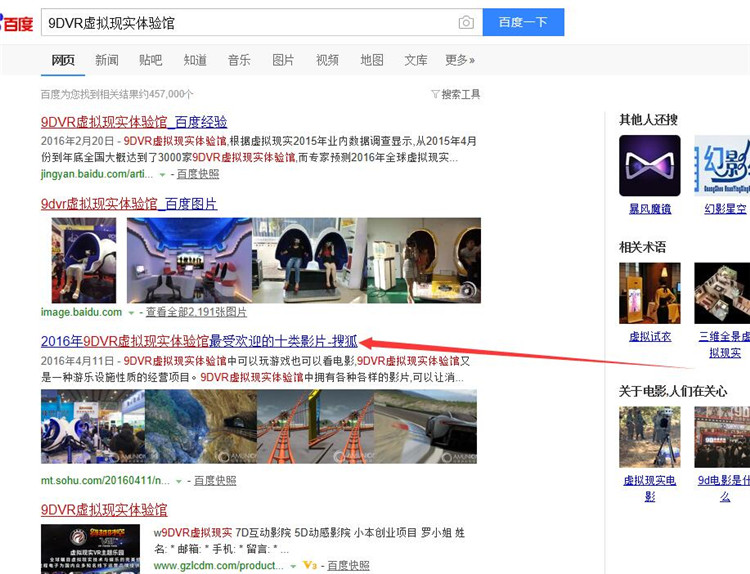The image size is (750, 574).
Task: Expand dropdown arrow next to image.baidu.com
Action: click(131, 313)
